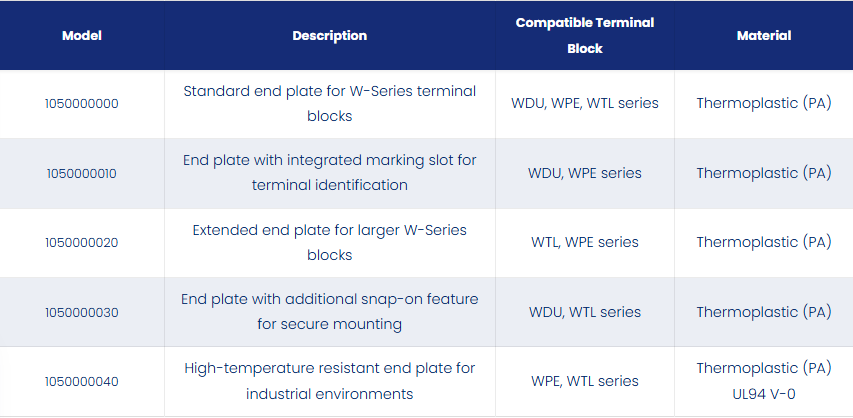Click the Model column header
Screen dimensions: 853x418
point(82,35)
